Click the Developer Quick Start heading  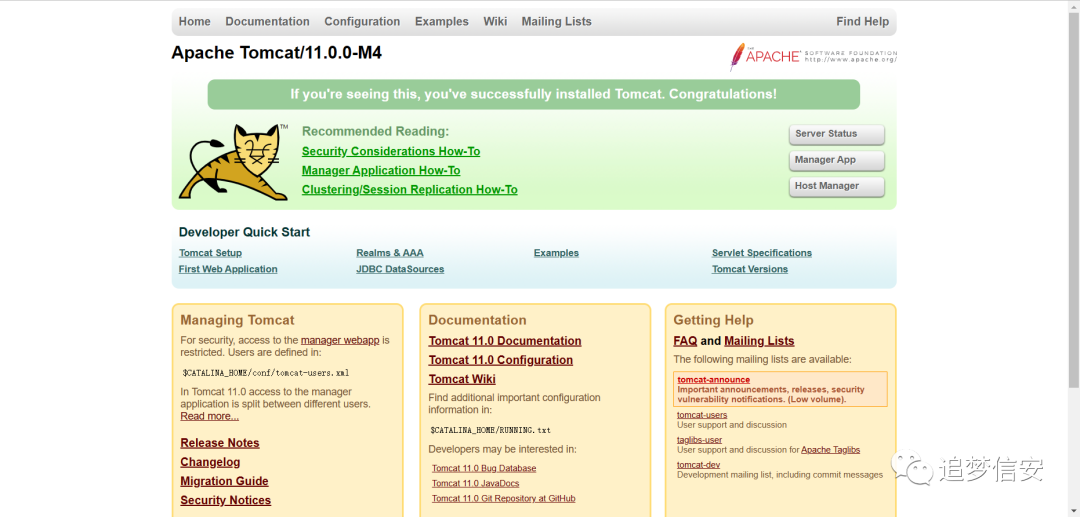coord(245,232)
